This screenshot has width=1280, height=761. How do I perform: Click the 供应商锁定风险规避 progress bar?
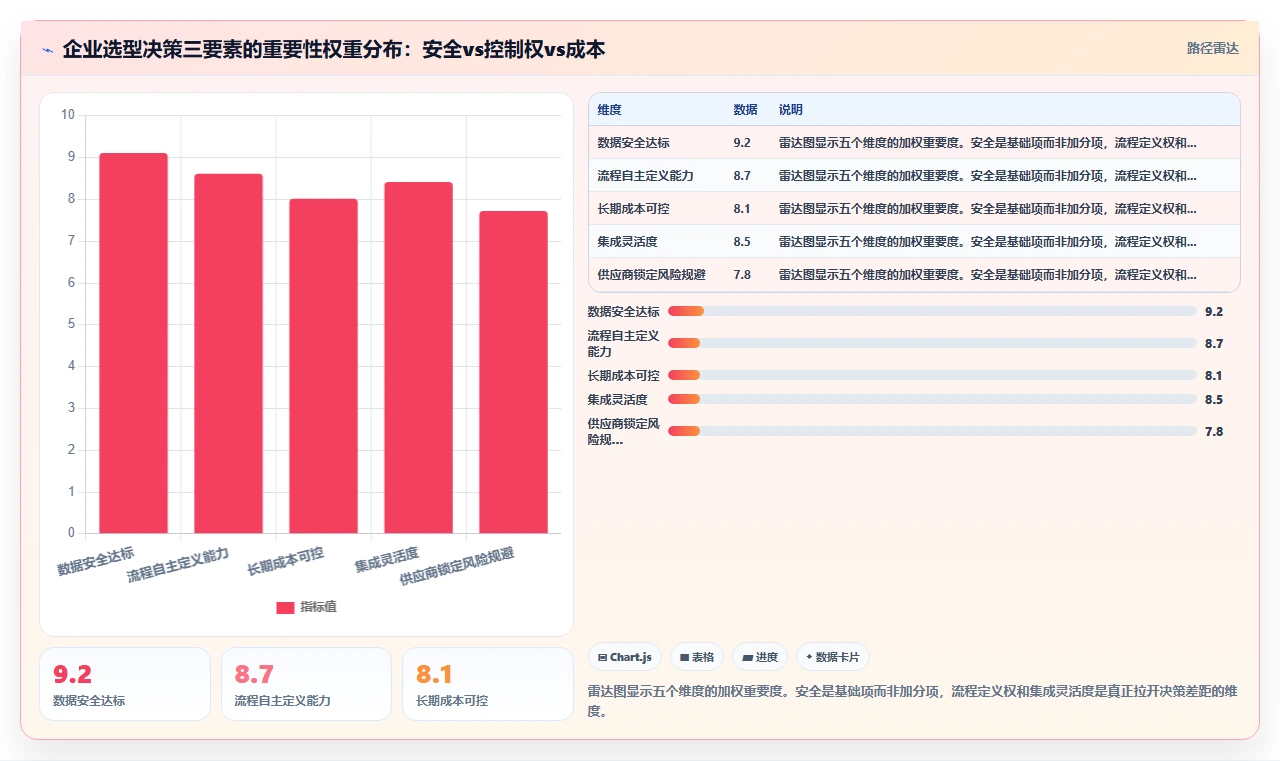coord(932,431)
